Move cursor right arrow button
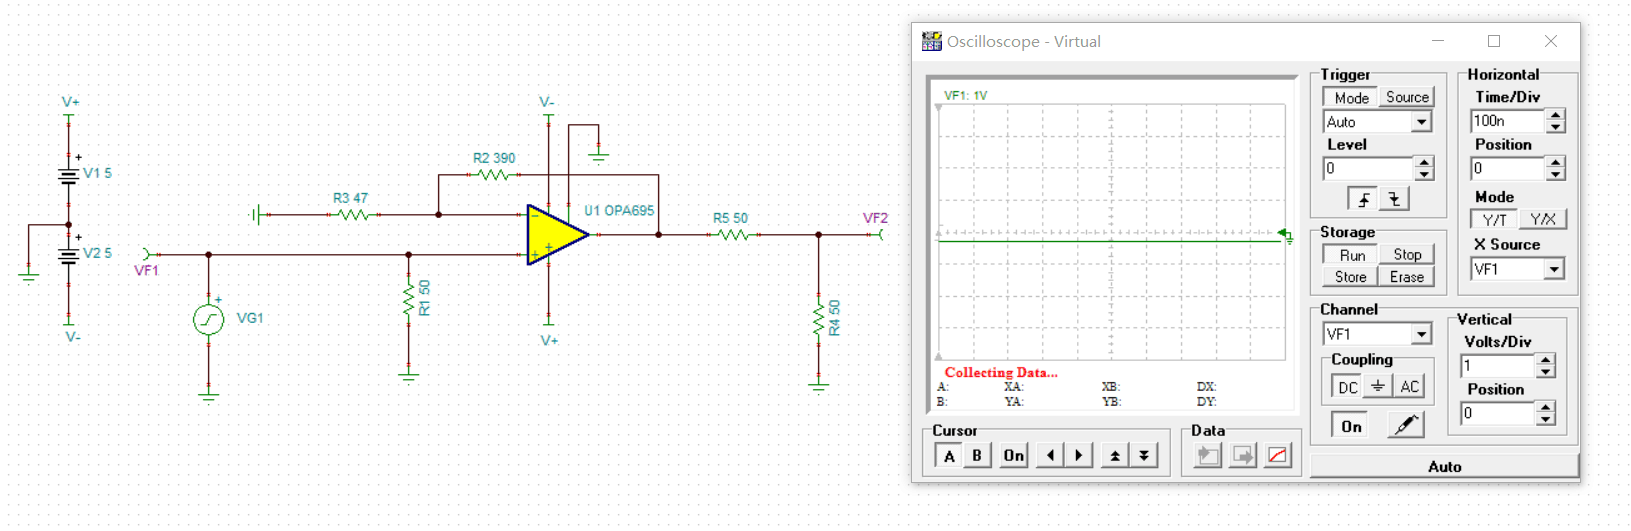 point(1078,455)
